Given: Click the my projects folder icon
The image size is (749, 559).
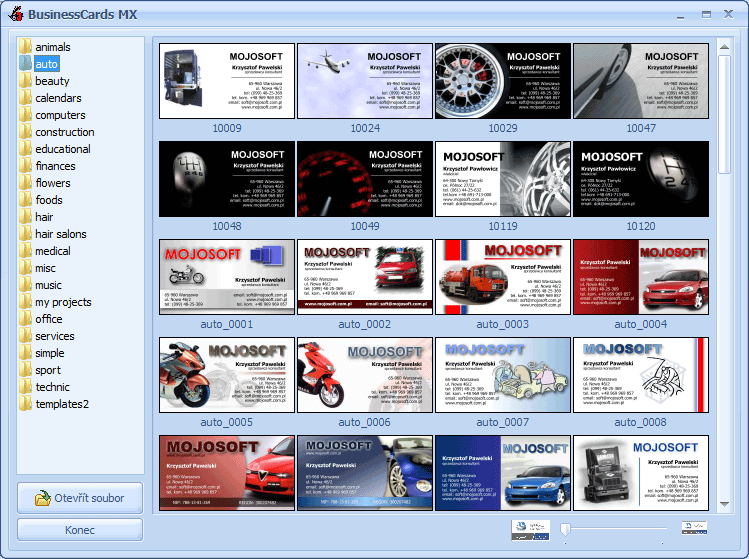Looking at the screenshot, I should coord(25,301).
